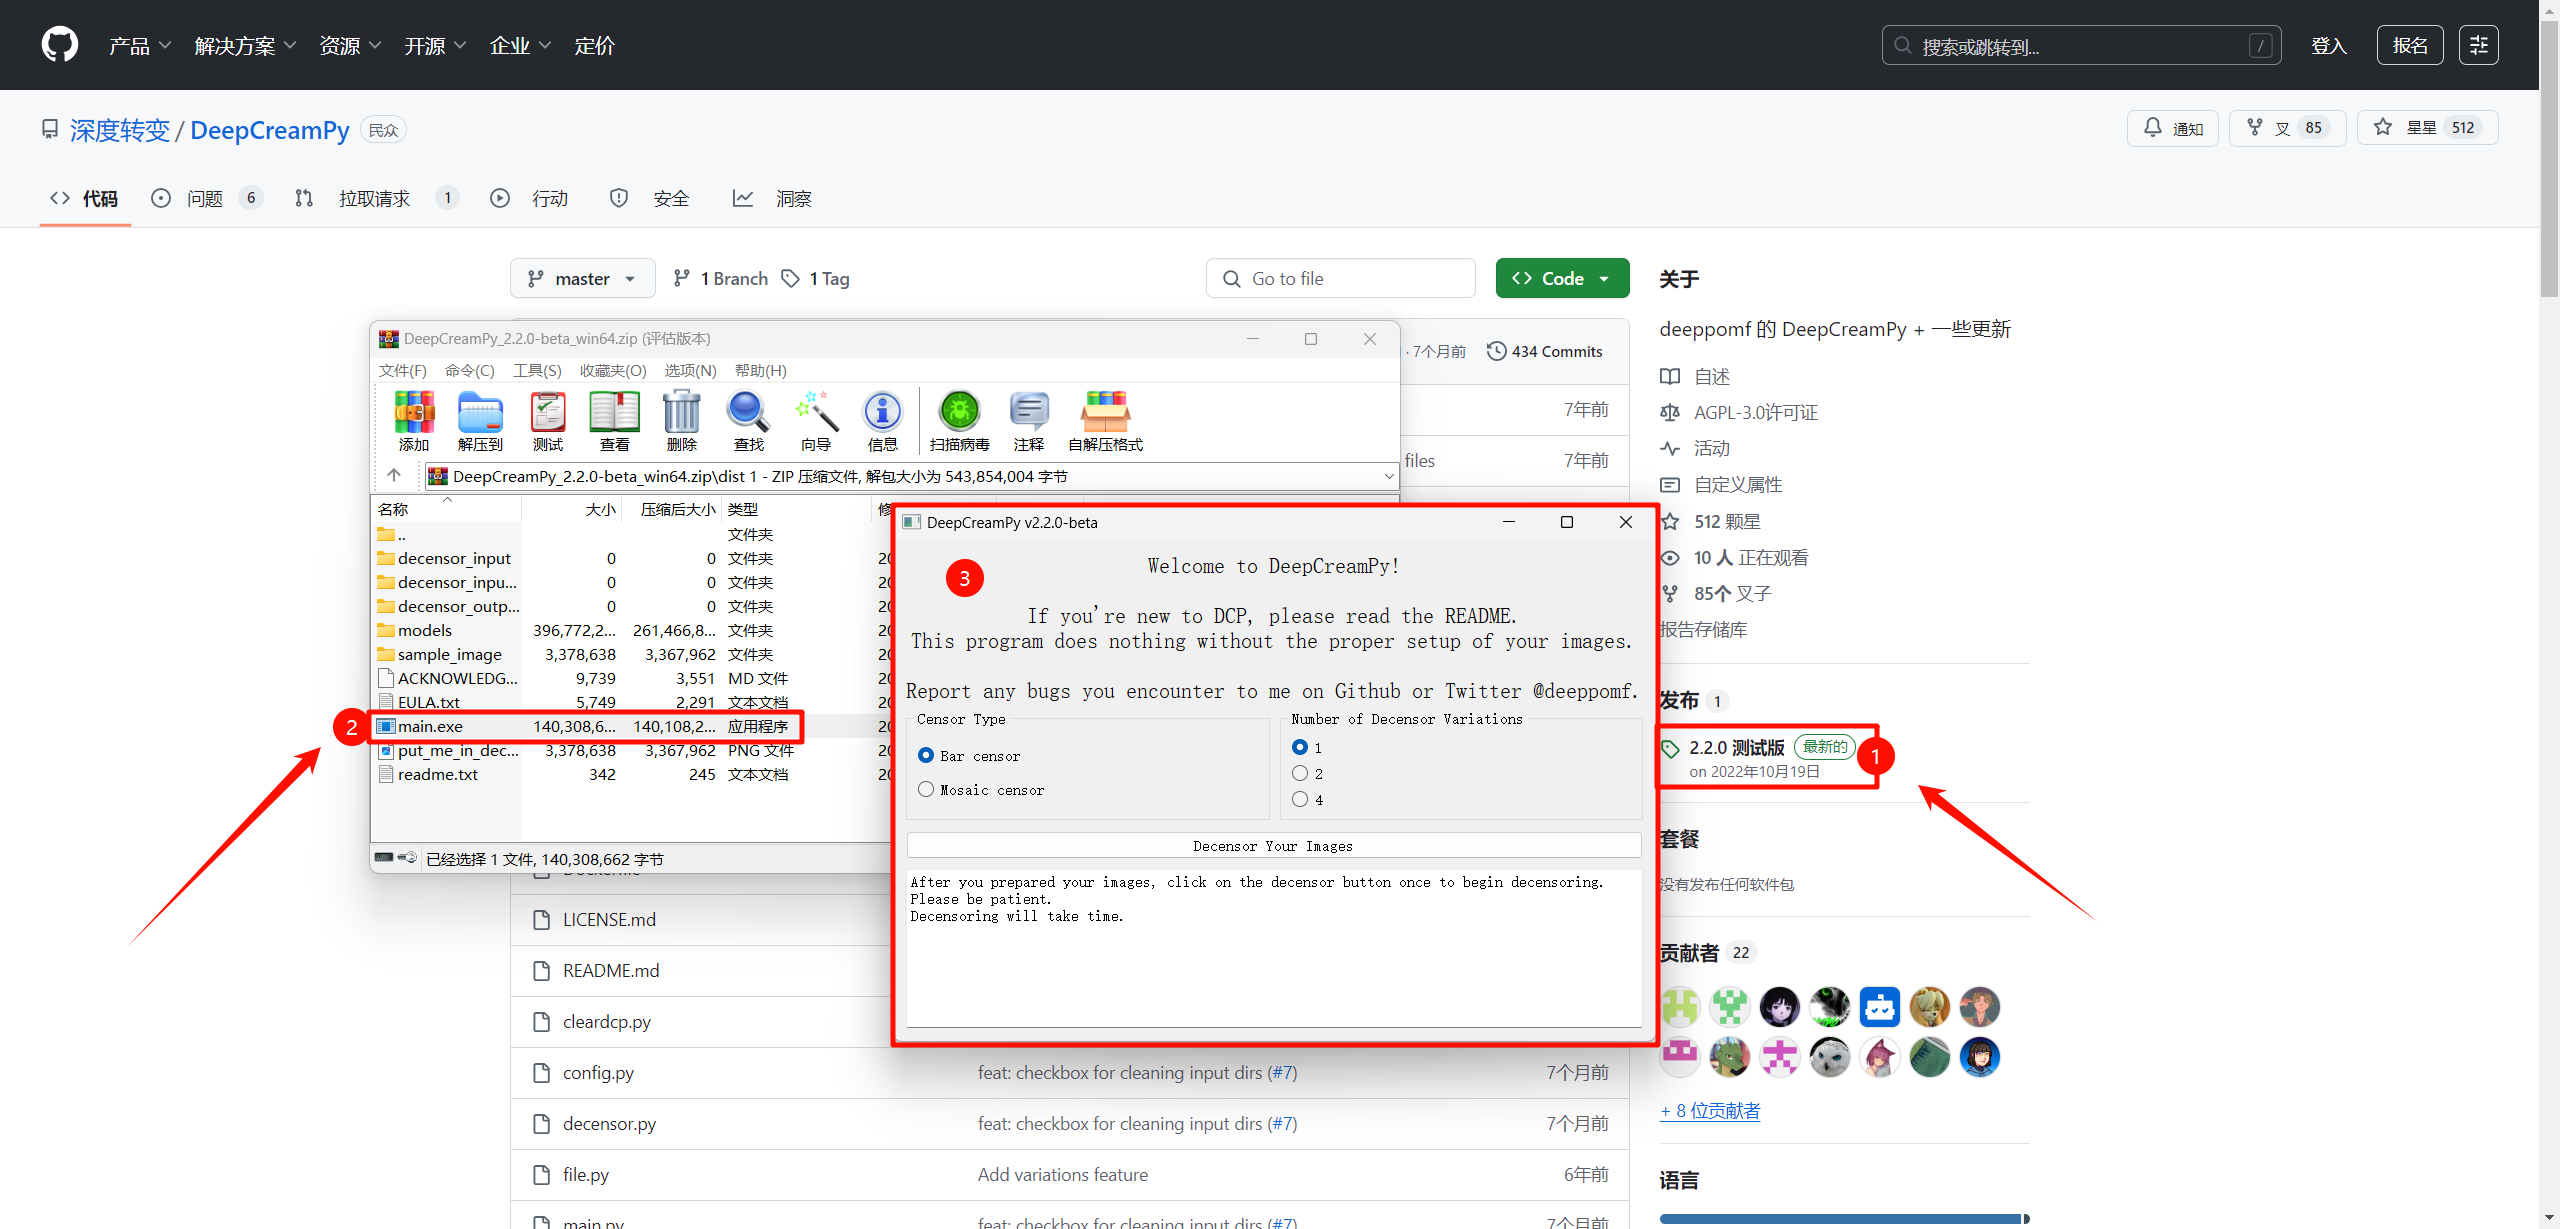Select 1 decensor variation radio

pyautogui.click(x=1300, y=747)
